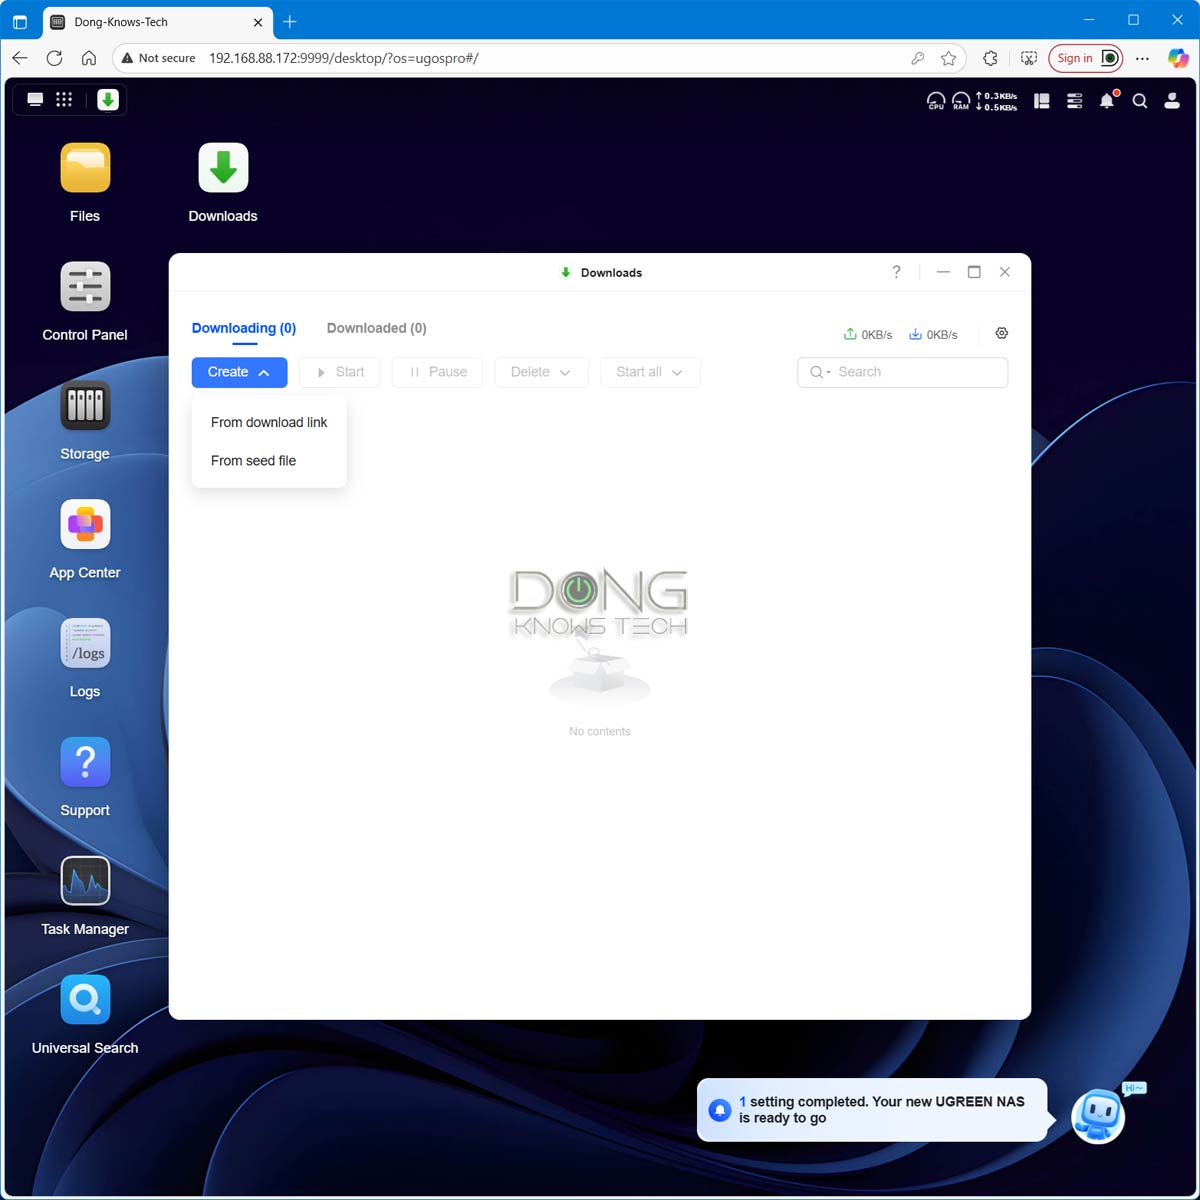1200x1200 pixels.
Task: Click the browser back arrow
Action: point(20,58)
